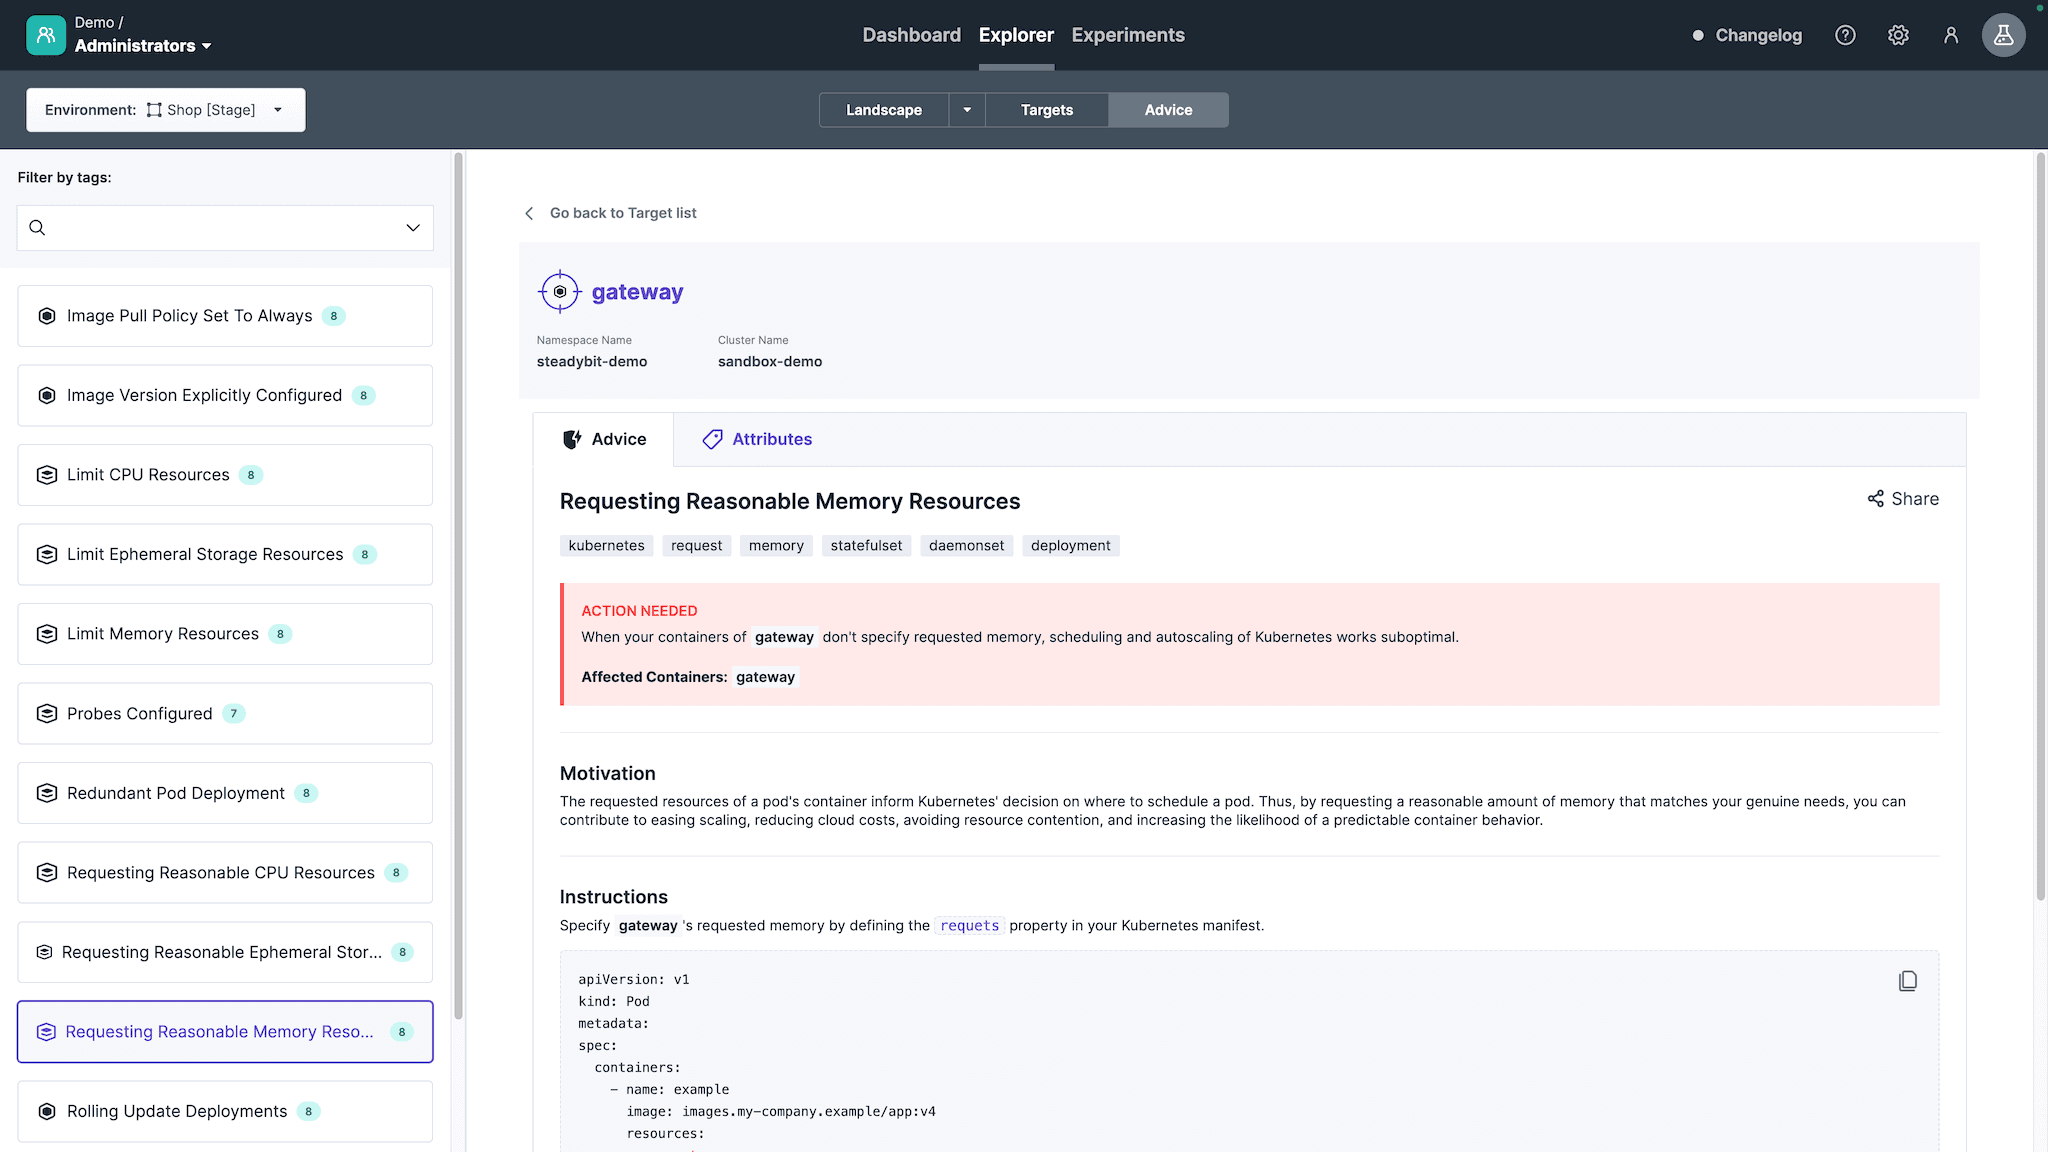The width and height of the screenshot is (2048, 1152).
Task: Open the Changelog link
Action: [1757, 35]
